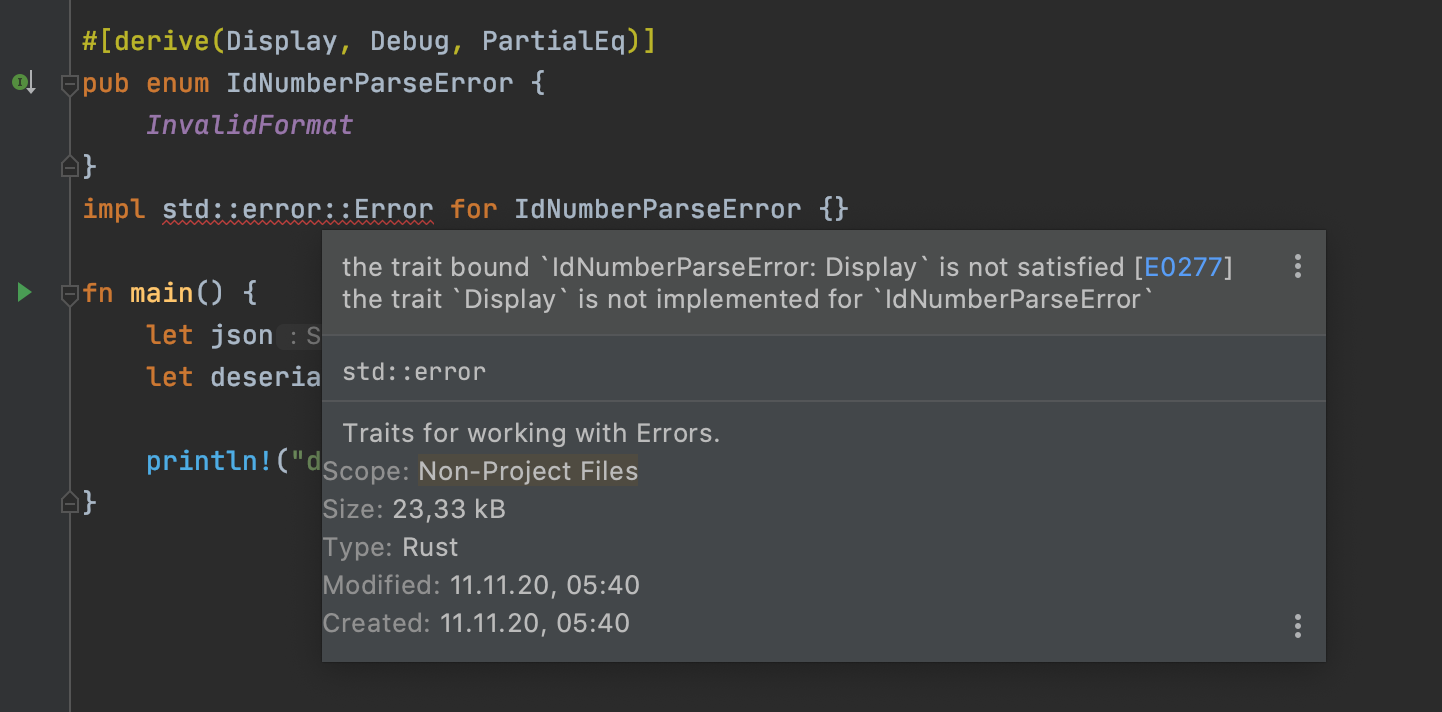
Task: Select the Non-Project Files scope label
Action: (528, 470)
